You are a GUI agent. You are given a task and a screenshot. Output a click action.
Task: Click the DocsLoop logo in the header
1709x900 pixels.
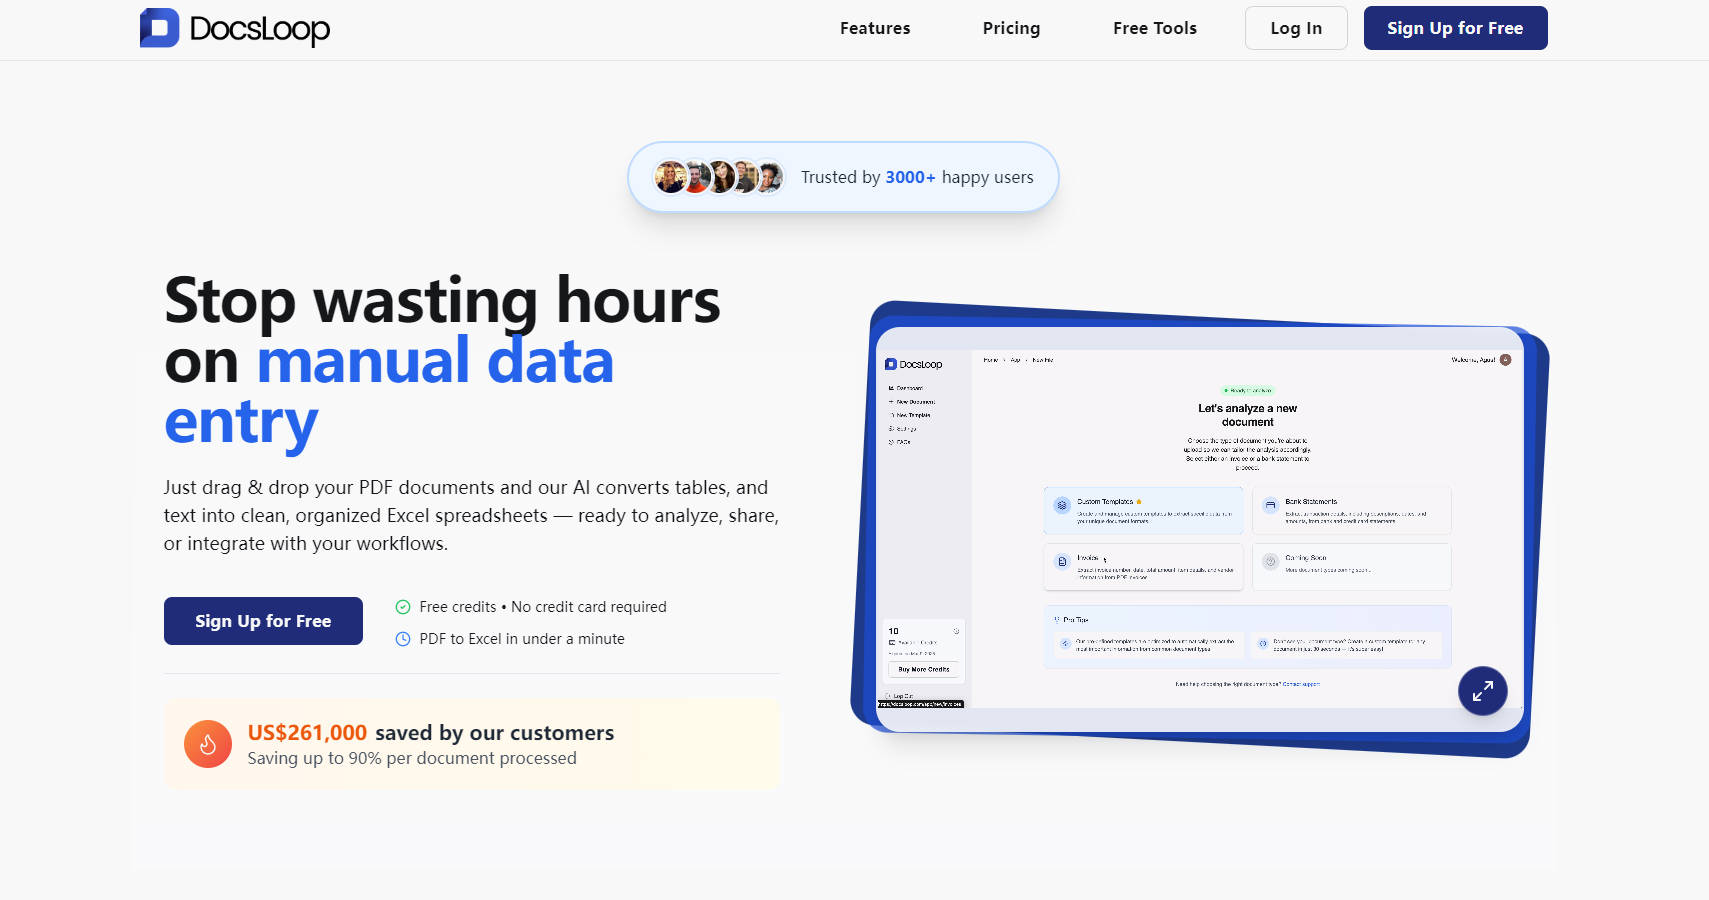coord(235,28)
